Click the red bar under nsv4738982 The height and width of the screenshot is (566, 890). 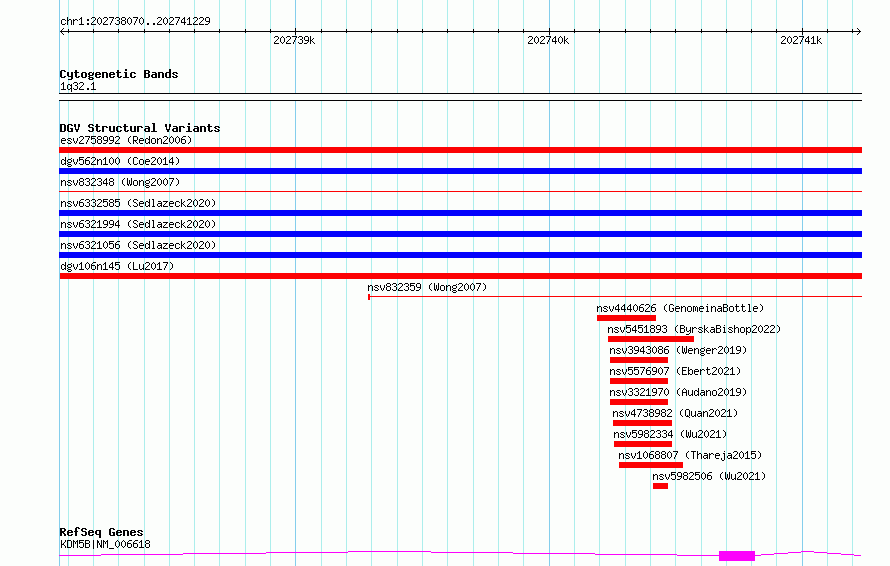(x=643, y=423)
